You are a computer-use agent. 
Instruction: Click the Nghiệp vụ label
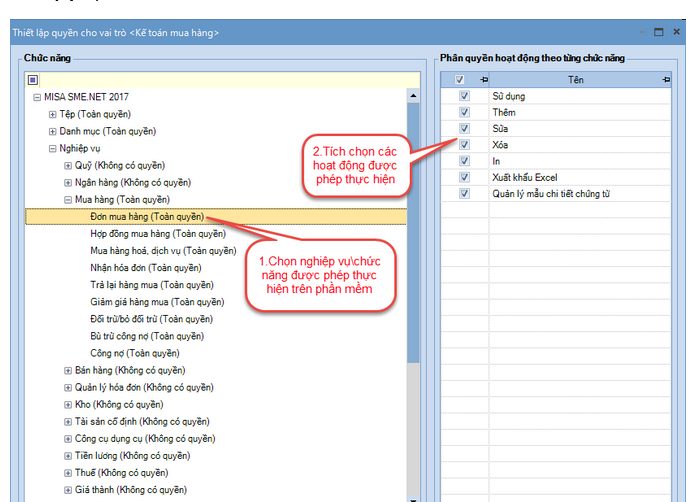tap(80, 148)
